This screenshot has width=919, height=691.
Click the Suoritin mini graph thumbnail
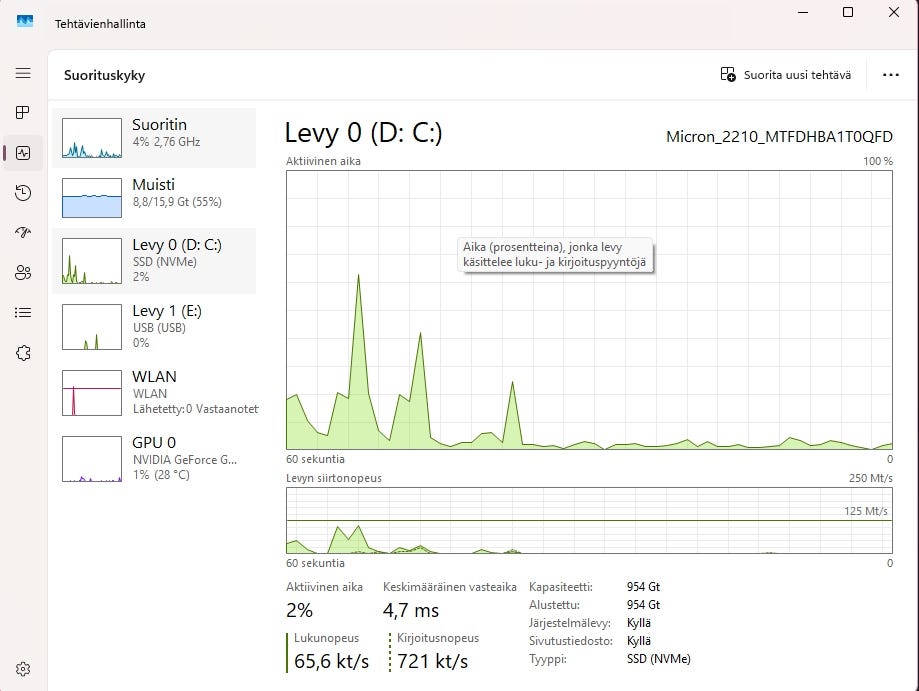pyautogui.click(x=92, y=138)
